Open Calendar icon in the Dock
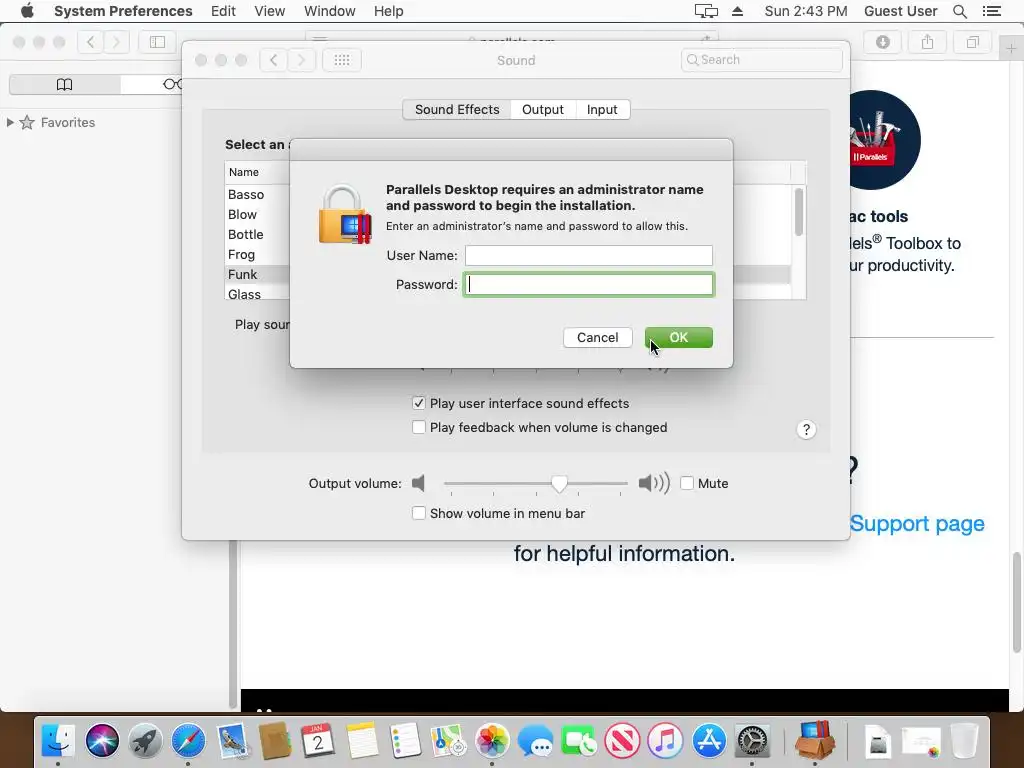1024x768 pixels. (x=318, y=741)
